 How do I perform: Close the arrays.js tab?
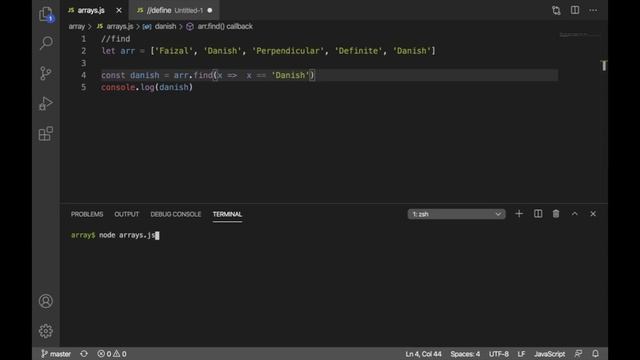(x=119, y=10)
